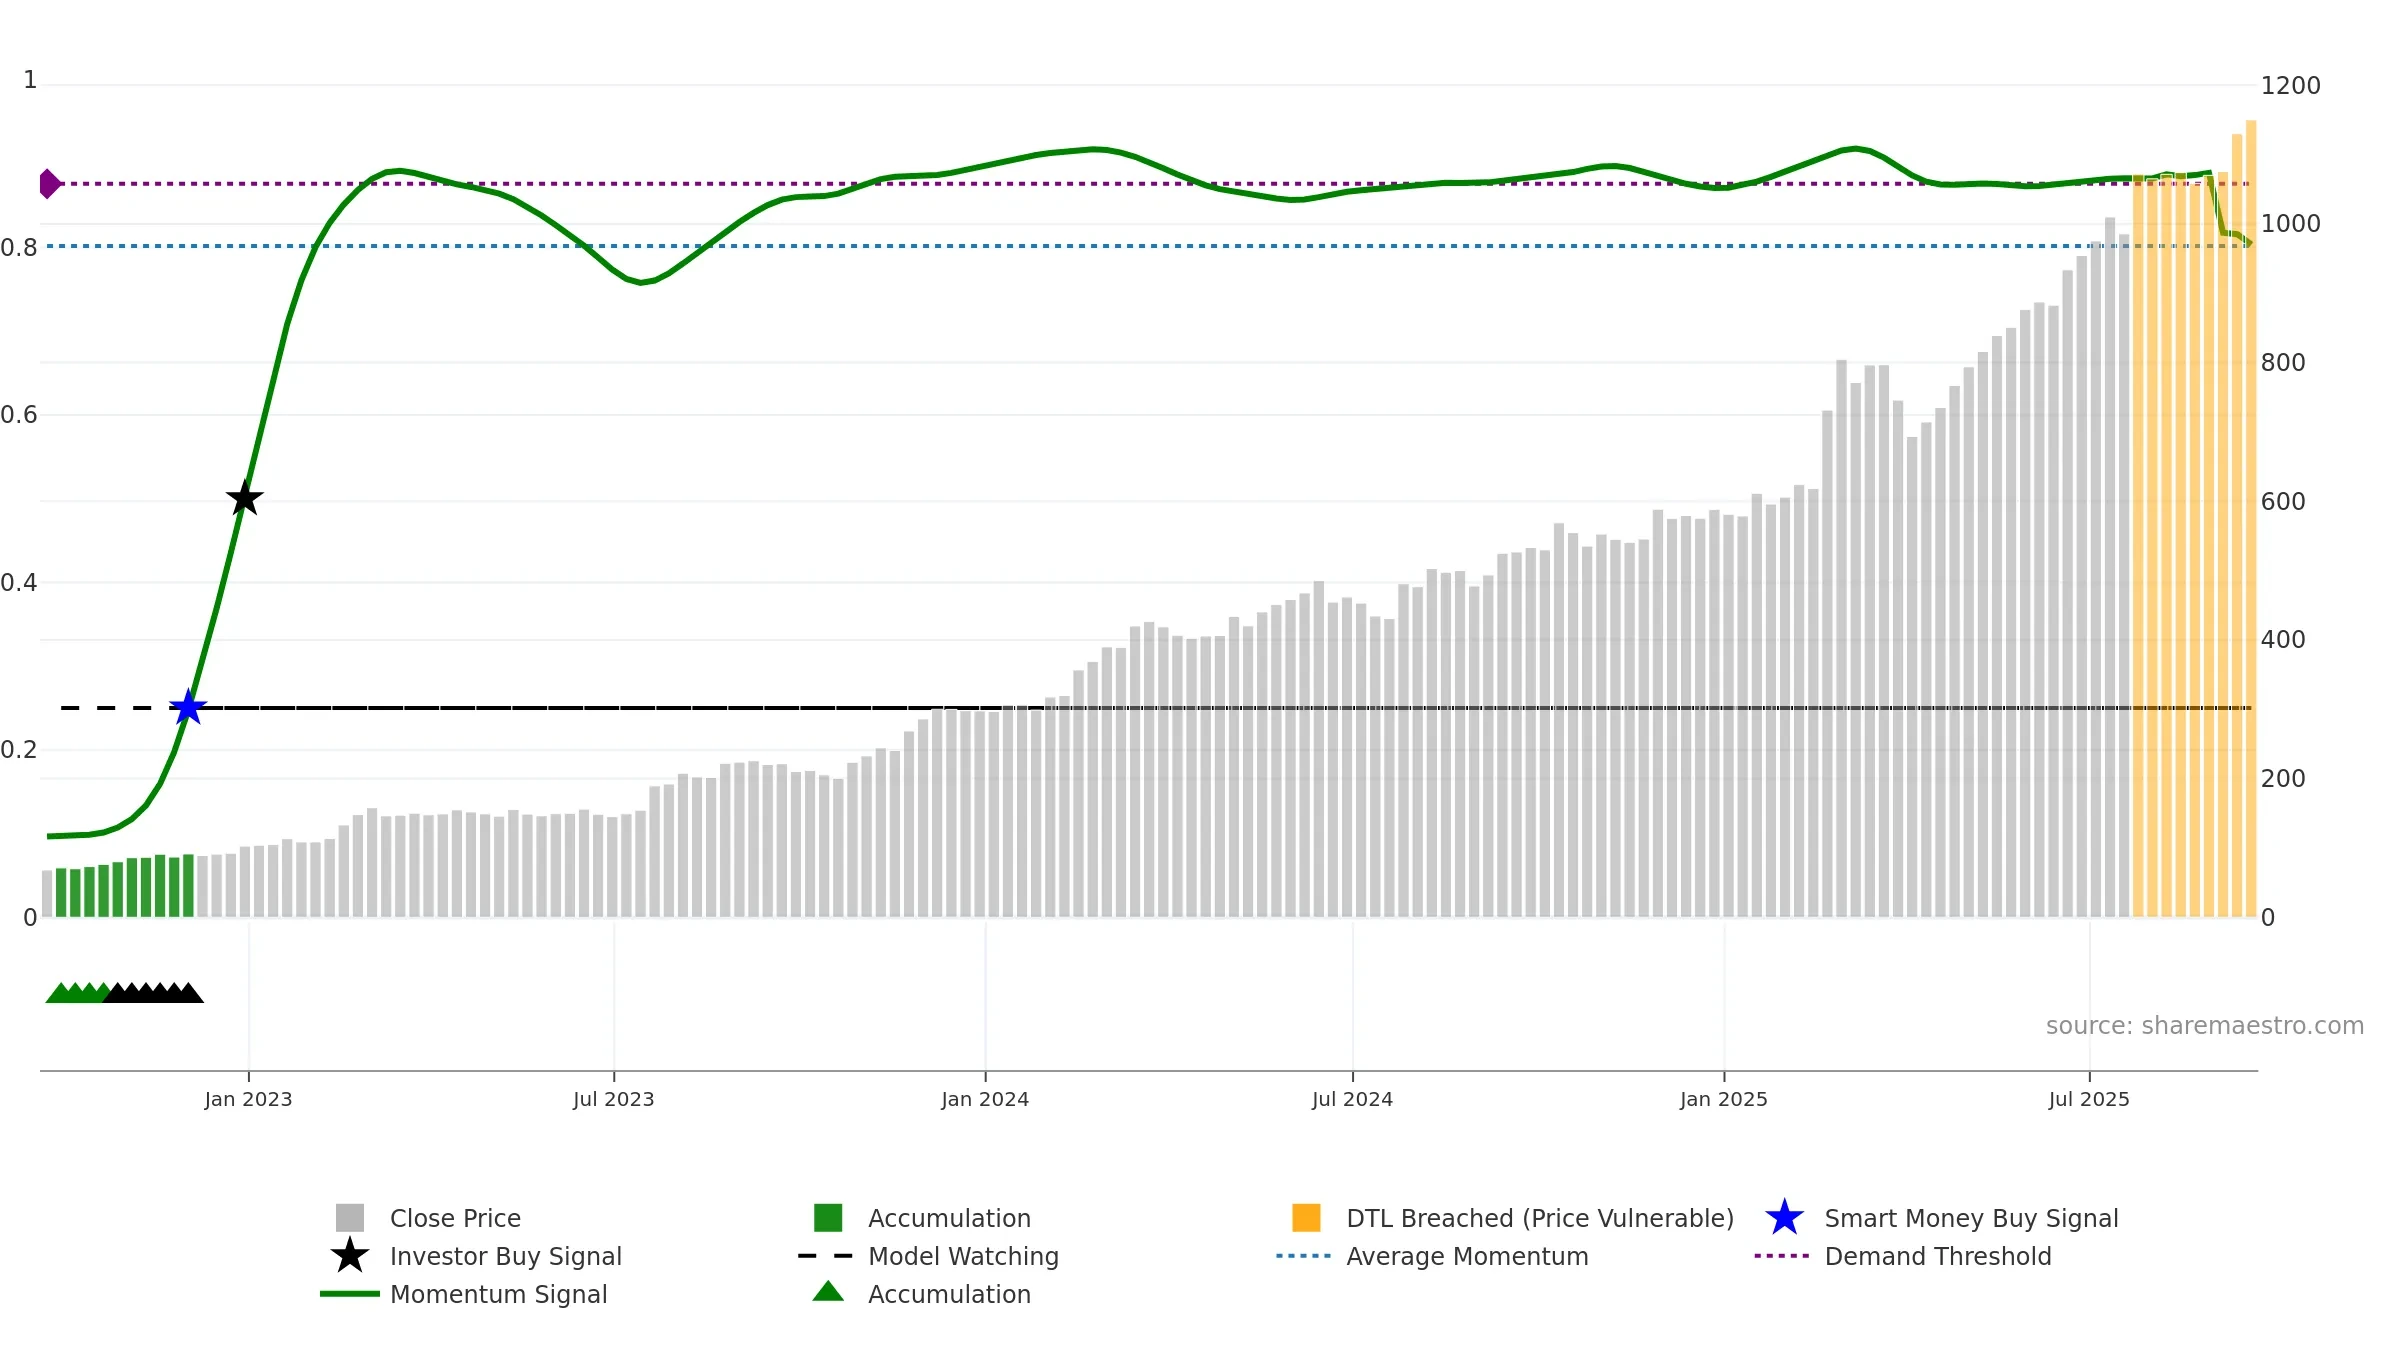The height and width of the screenshot is (1350, 2400).
Task: Click the Jan 2024 axis tick label
Action: click(x=985, y=1099)
